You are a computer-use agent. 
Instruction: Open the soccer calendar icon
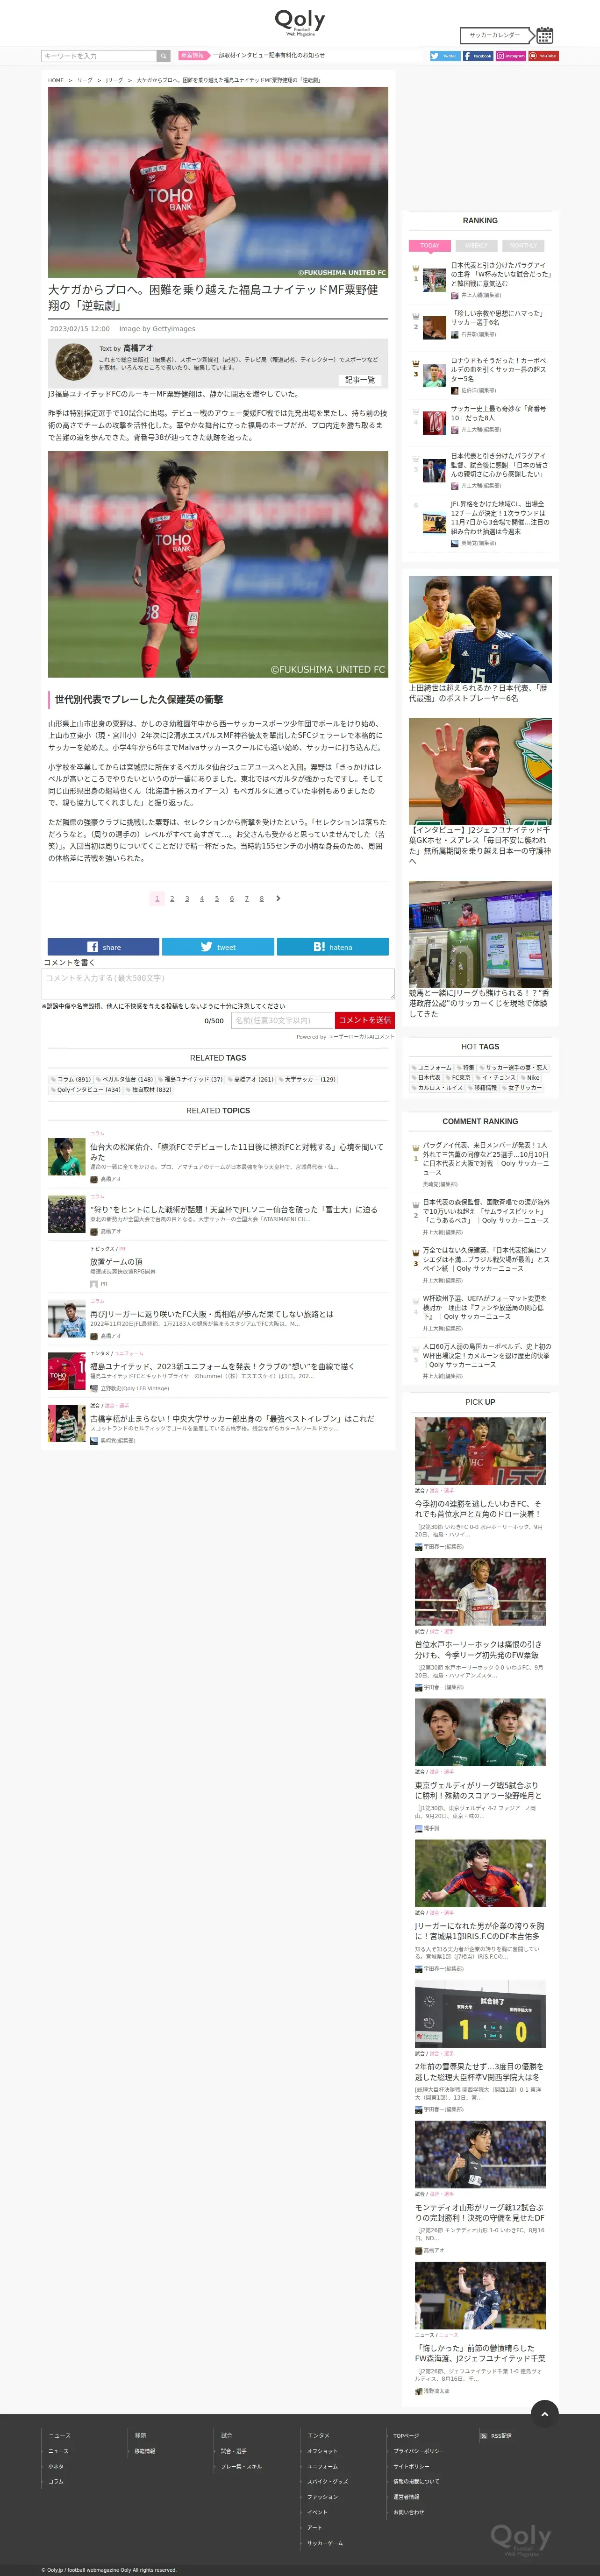544,35
